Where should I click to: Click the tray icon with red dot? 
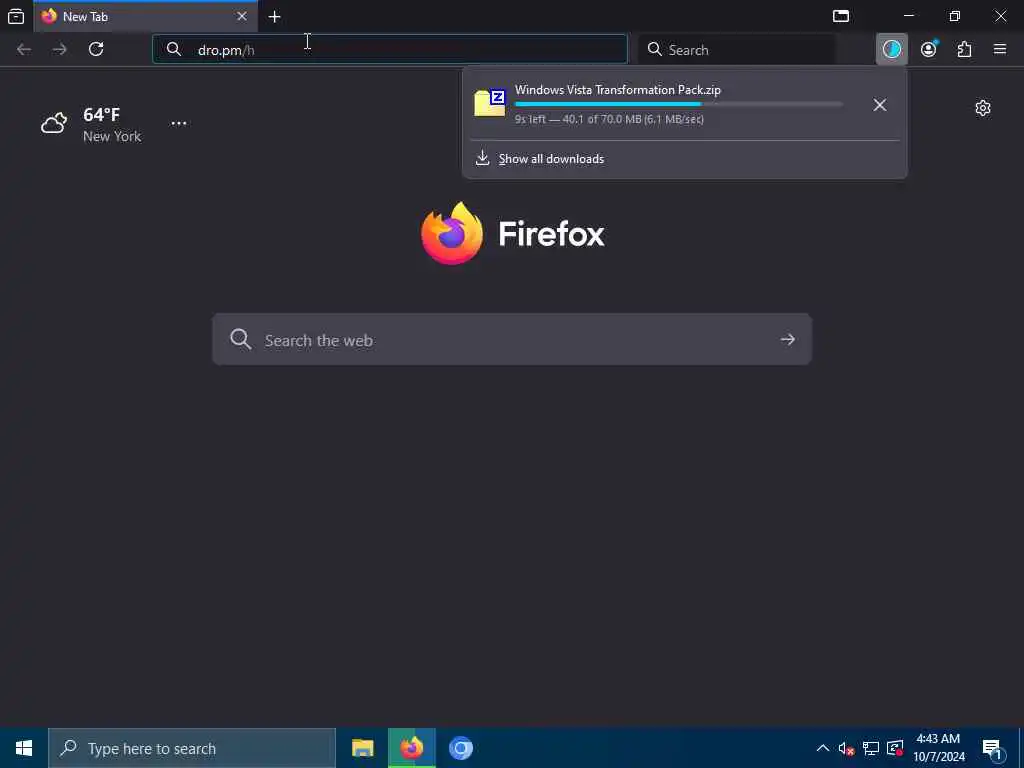click(895, 748)
